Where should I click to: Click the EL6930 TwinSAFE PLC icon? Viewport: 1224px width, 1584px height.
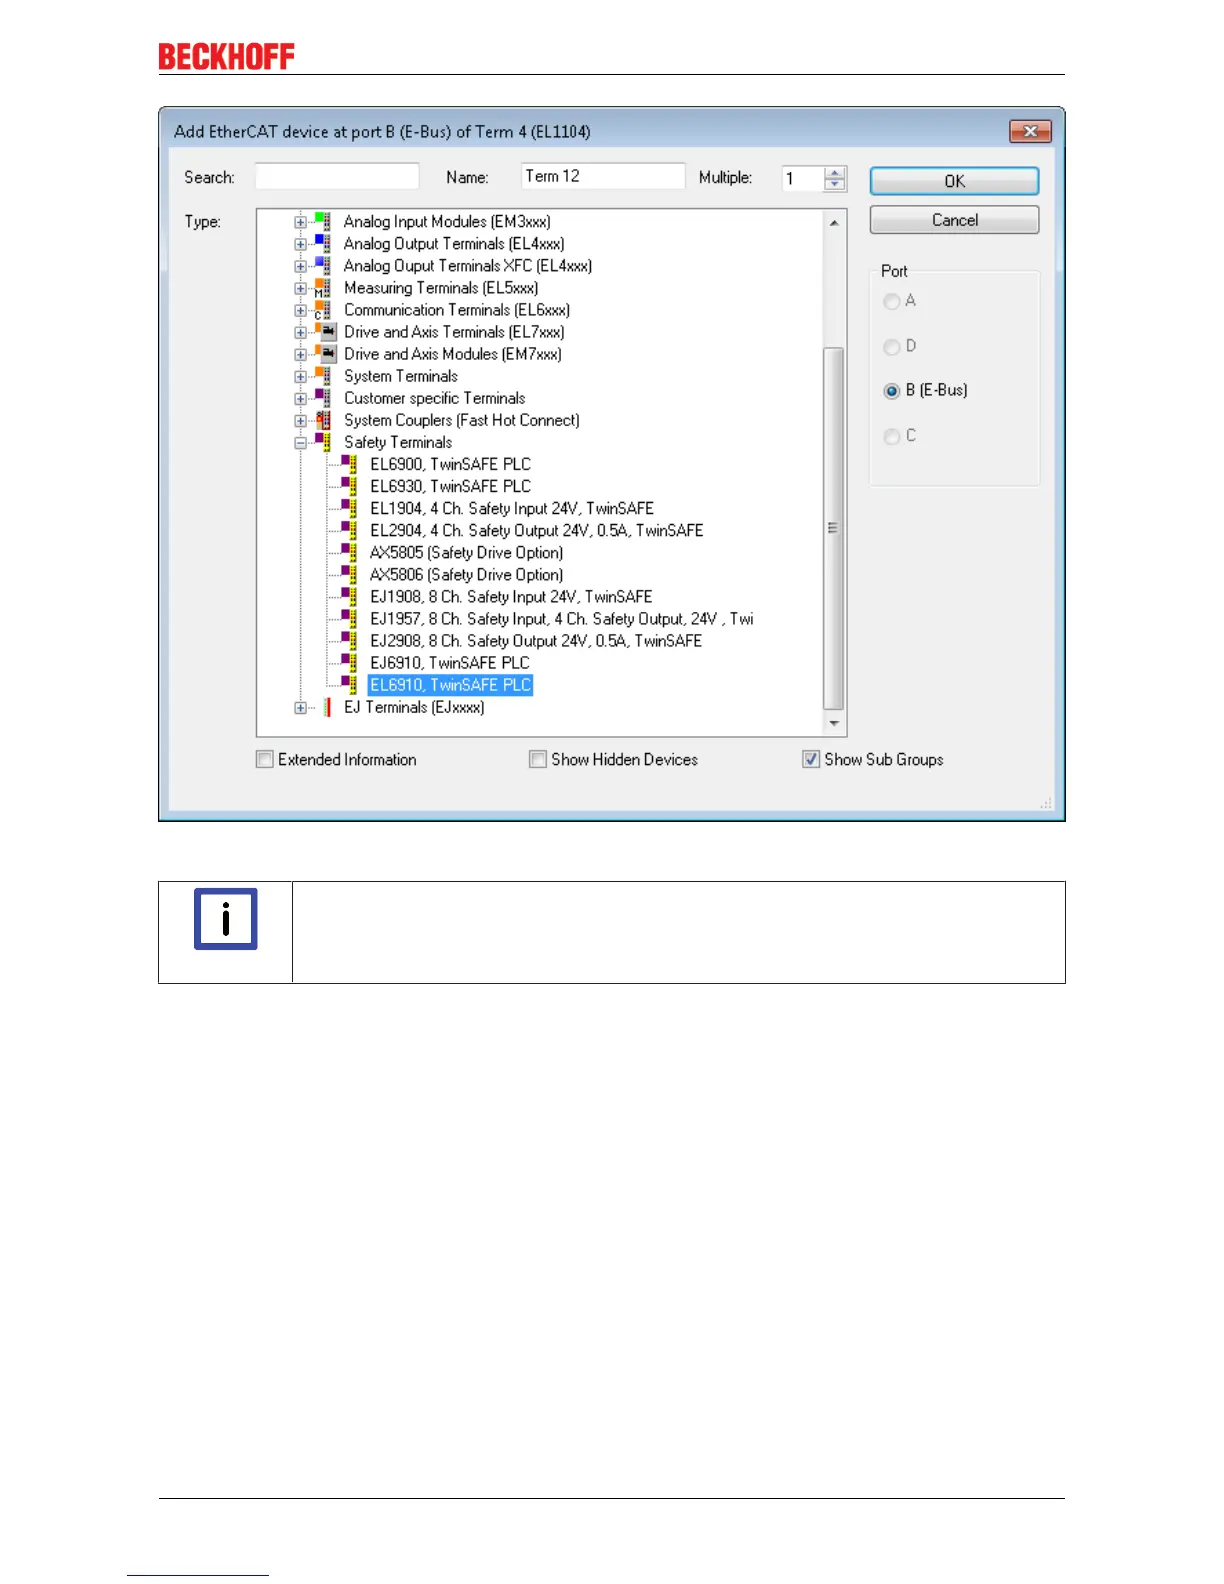(x=348, y=486)
